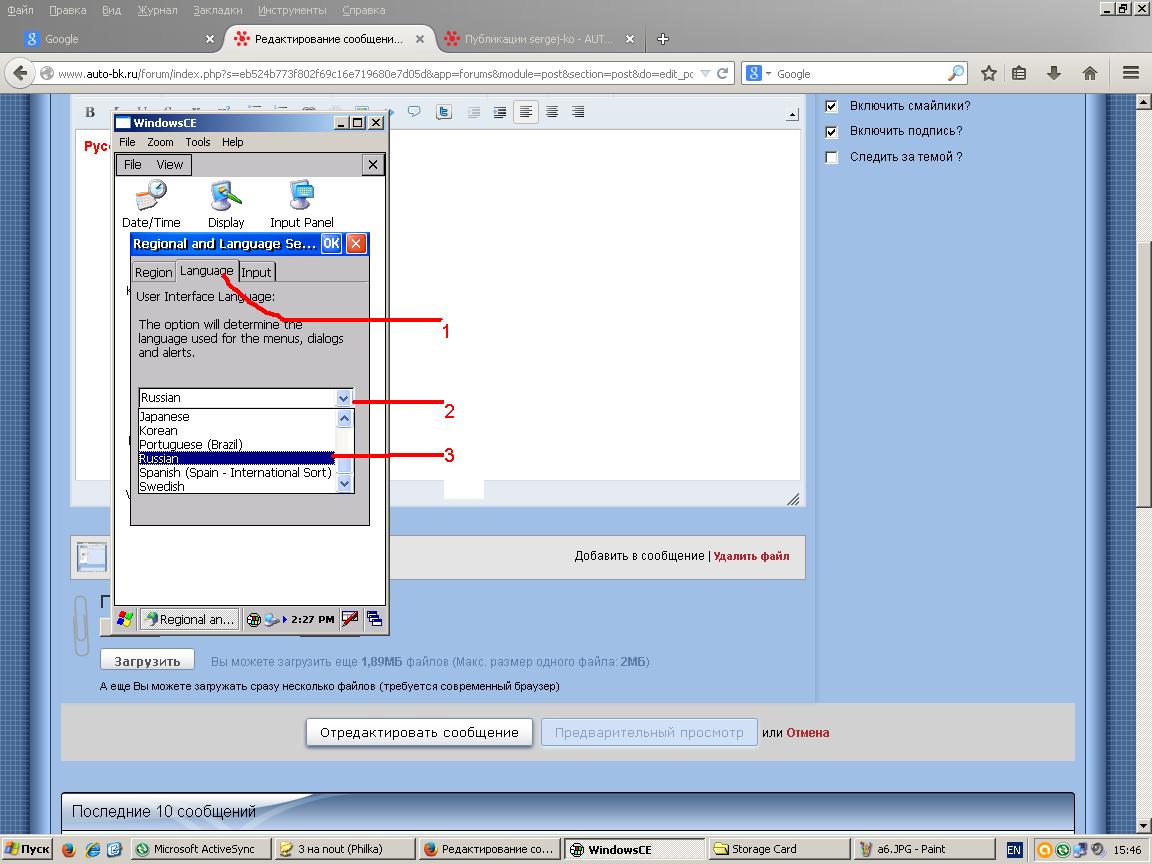Click the Отмена link

click(x=807, y=732)
